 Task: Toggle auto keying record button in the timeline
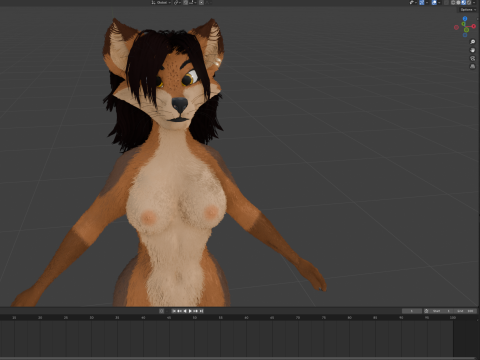[x=161, y=311]
